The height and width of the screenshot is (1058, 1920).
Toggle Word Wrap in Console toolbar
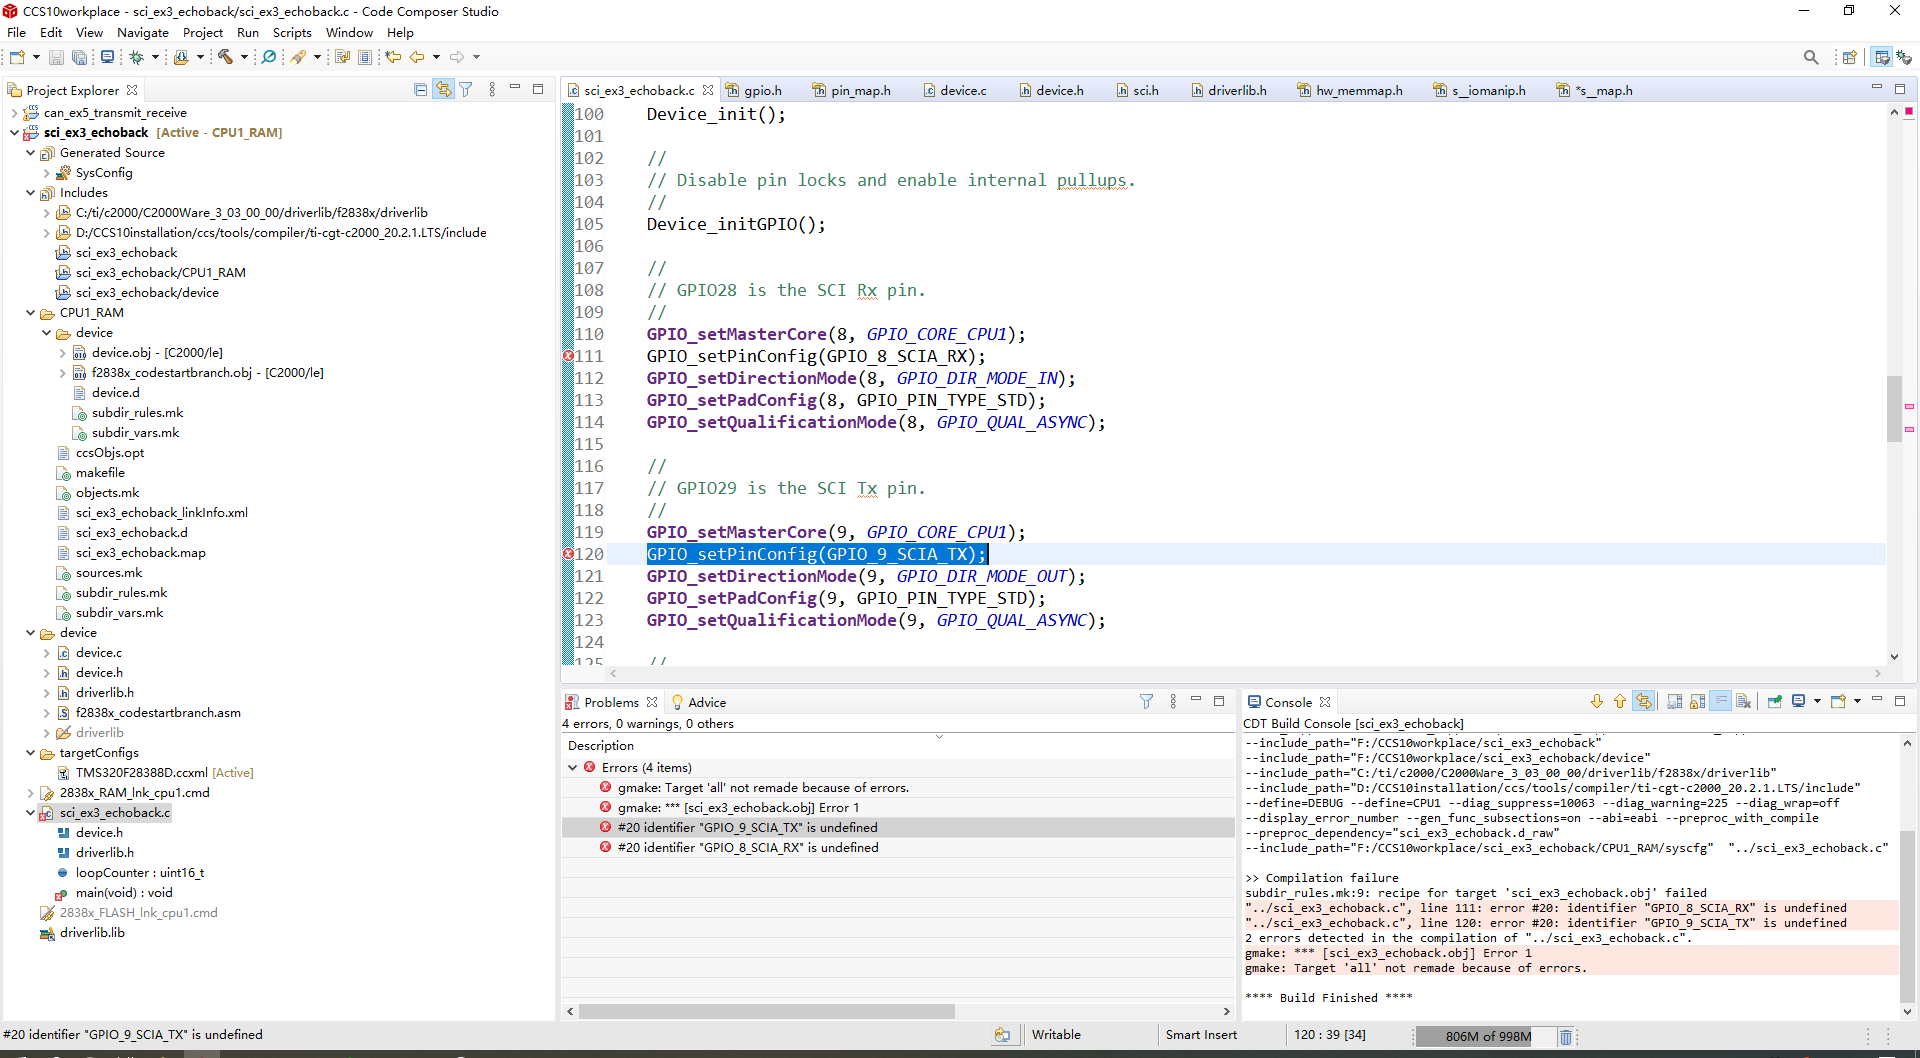pyautogui.click(x=1720, y=702)
